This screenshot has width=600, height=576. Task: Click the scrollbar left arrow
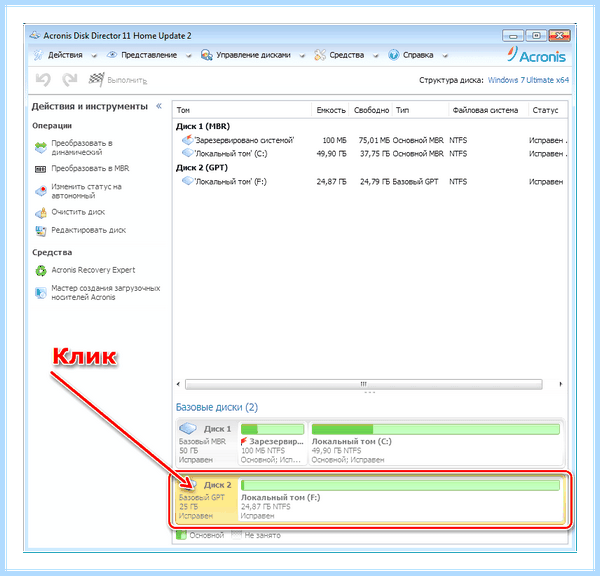pyautogui.click(x=178, y=384)
